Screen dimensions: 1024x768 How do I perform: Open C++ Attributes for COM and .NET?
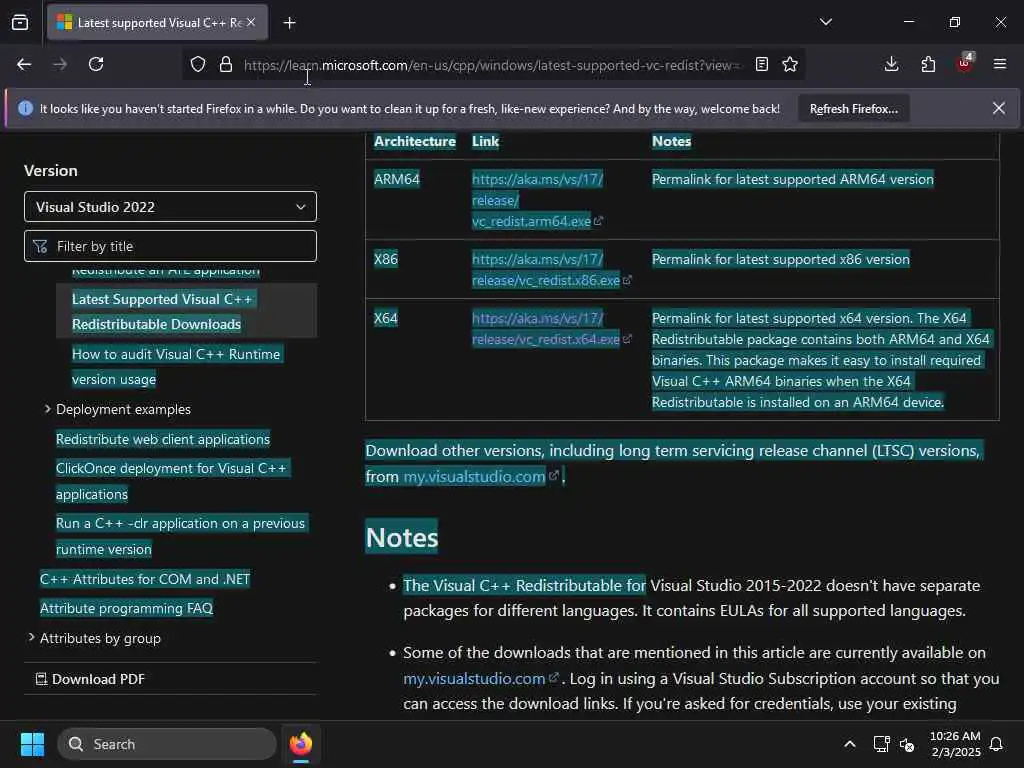click(144, 579)
